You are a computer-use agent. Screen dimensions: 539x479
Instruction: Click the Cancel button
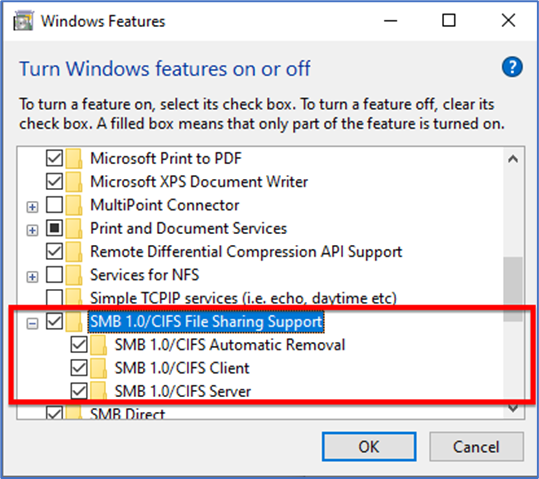pyautogui.click(x=476, y=447)
